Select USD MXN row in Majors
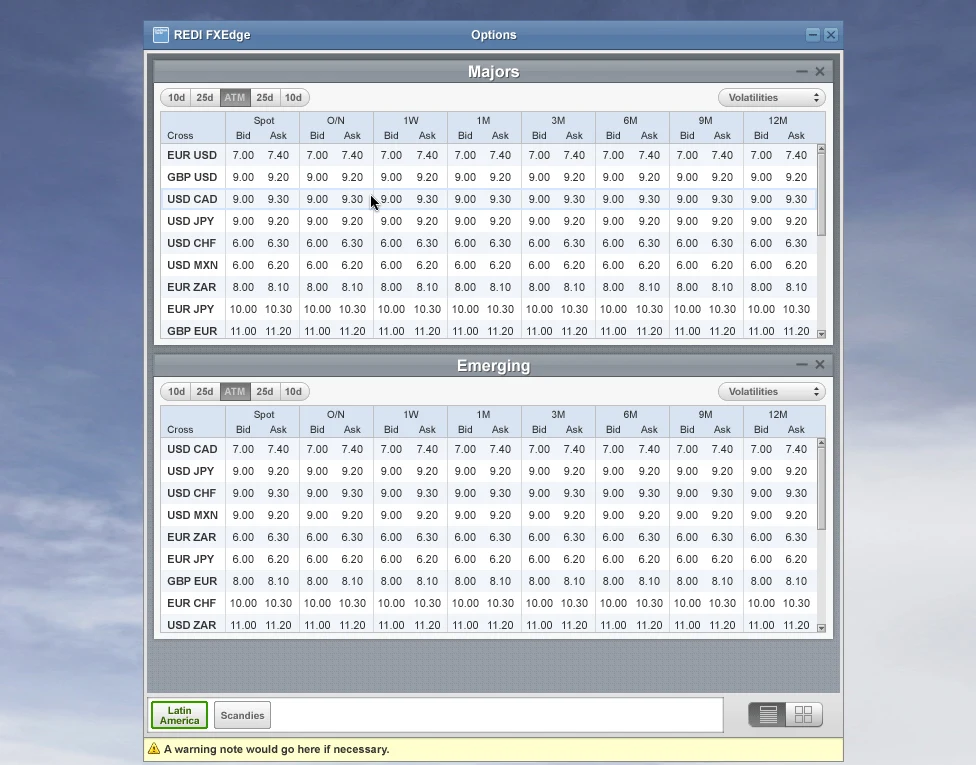The width and height of the screenshot is (976, 765). [x=489, y=265]
